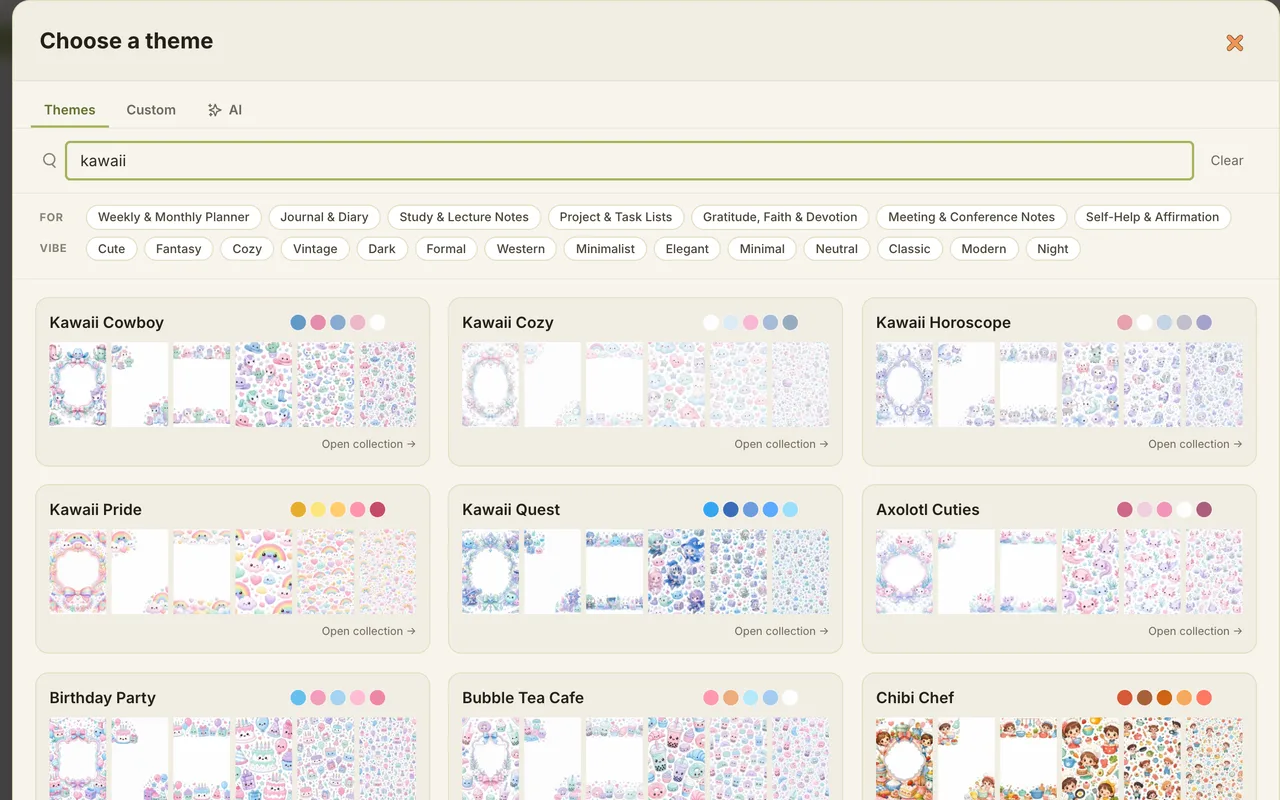Click the kawaii search field

point(629,160)
